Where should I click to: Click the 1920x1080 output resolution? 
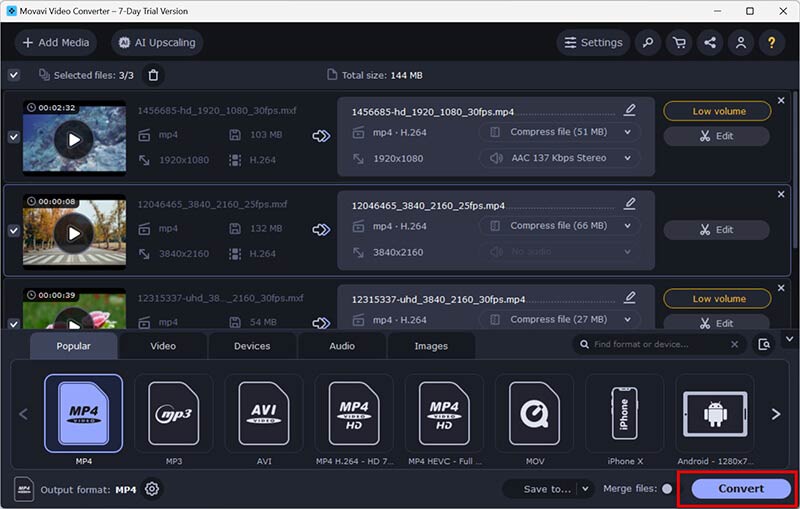(x=398, y=159)
